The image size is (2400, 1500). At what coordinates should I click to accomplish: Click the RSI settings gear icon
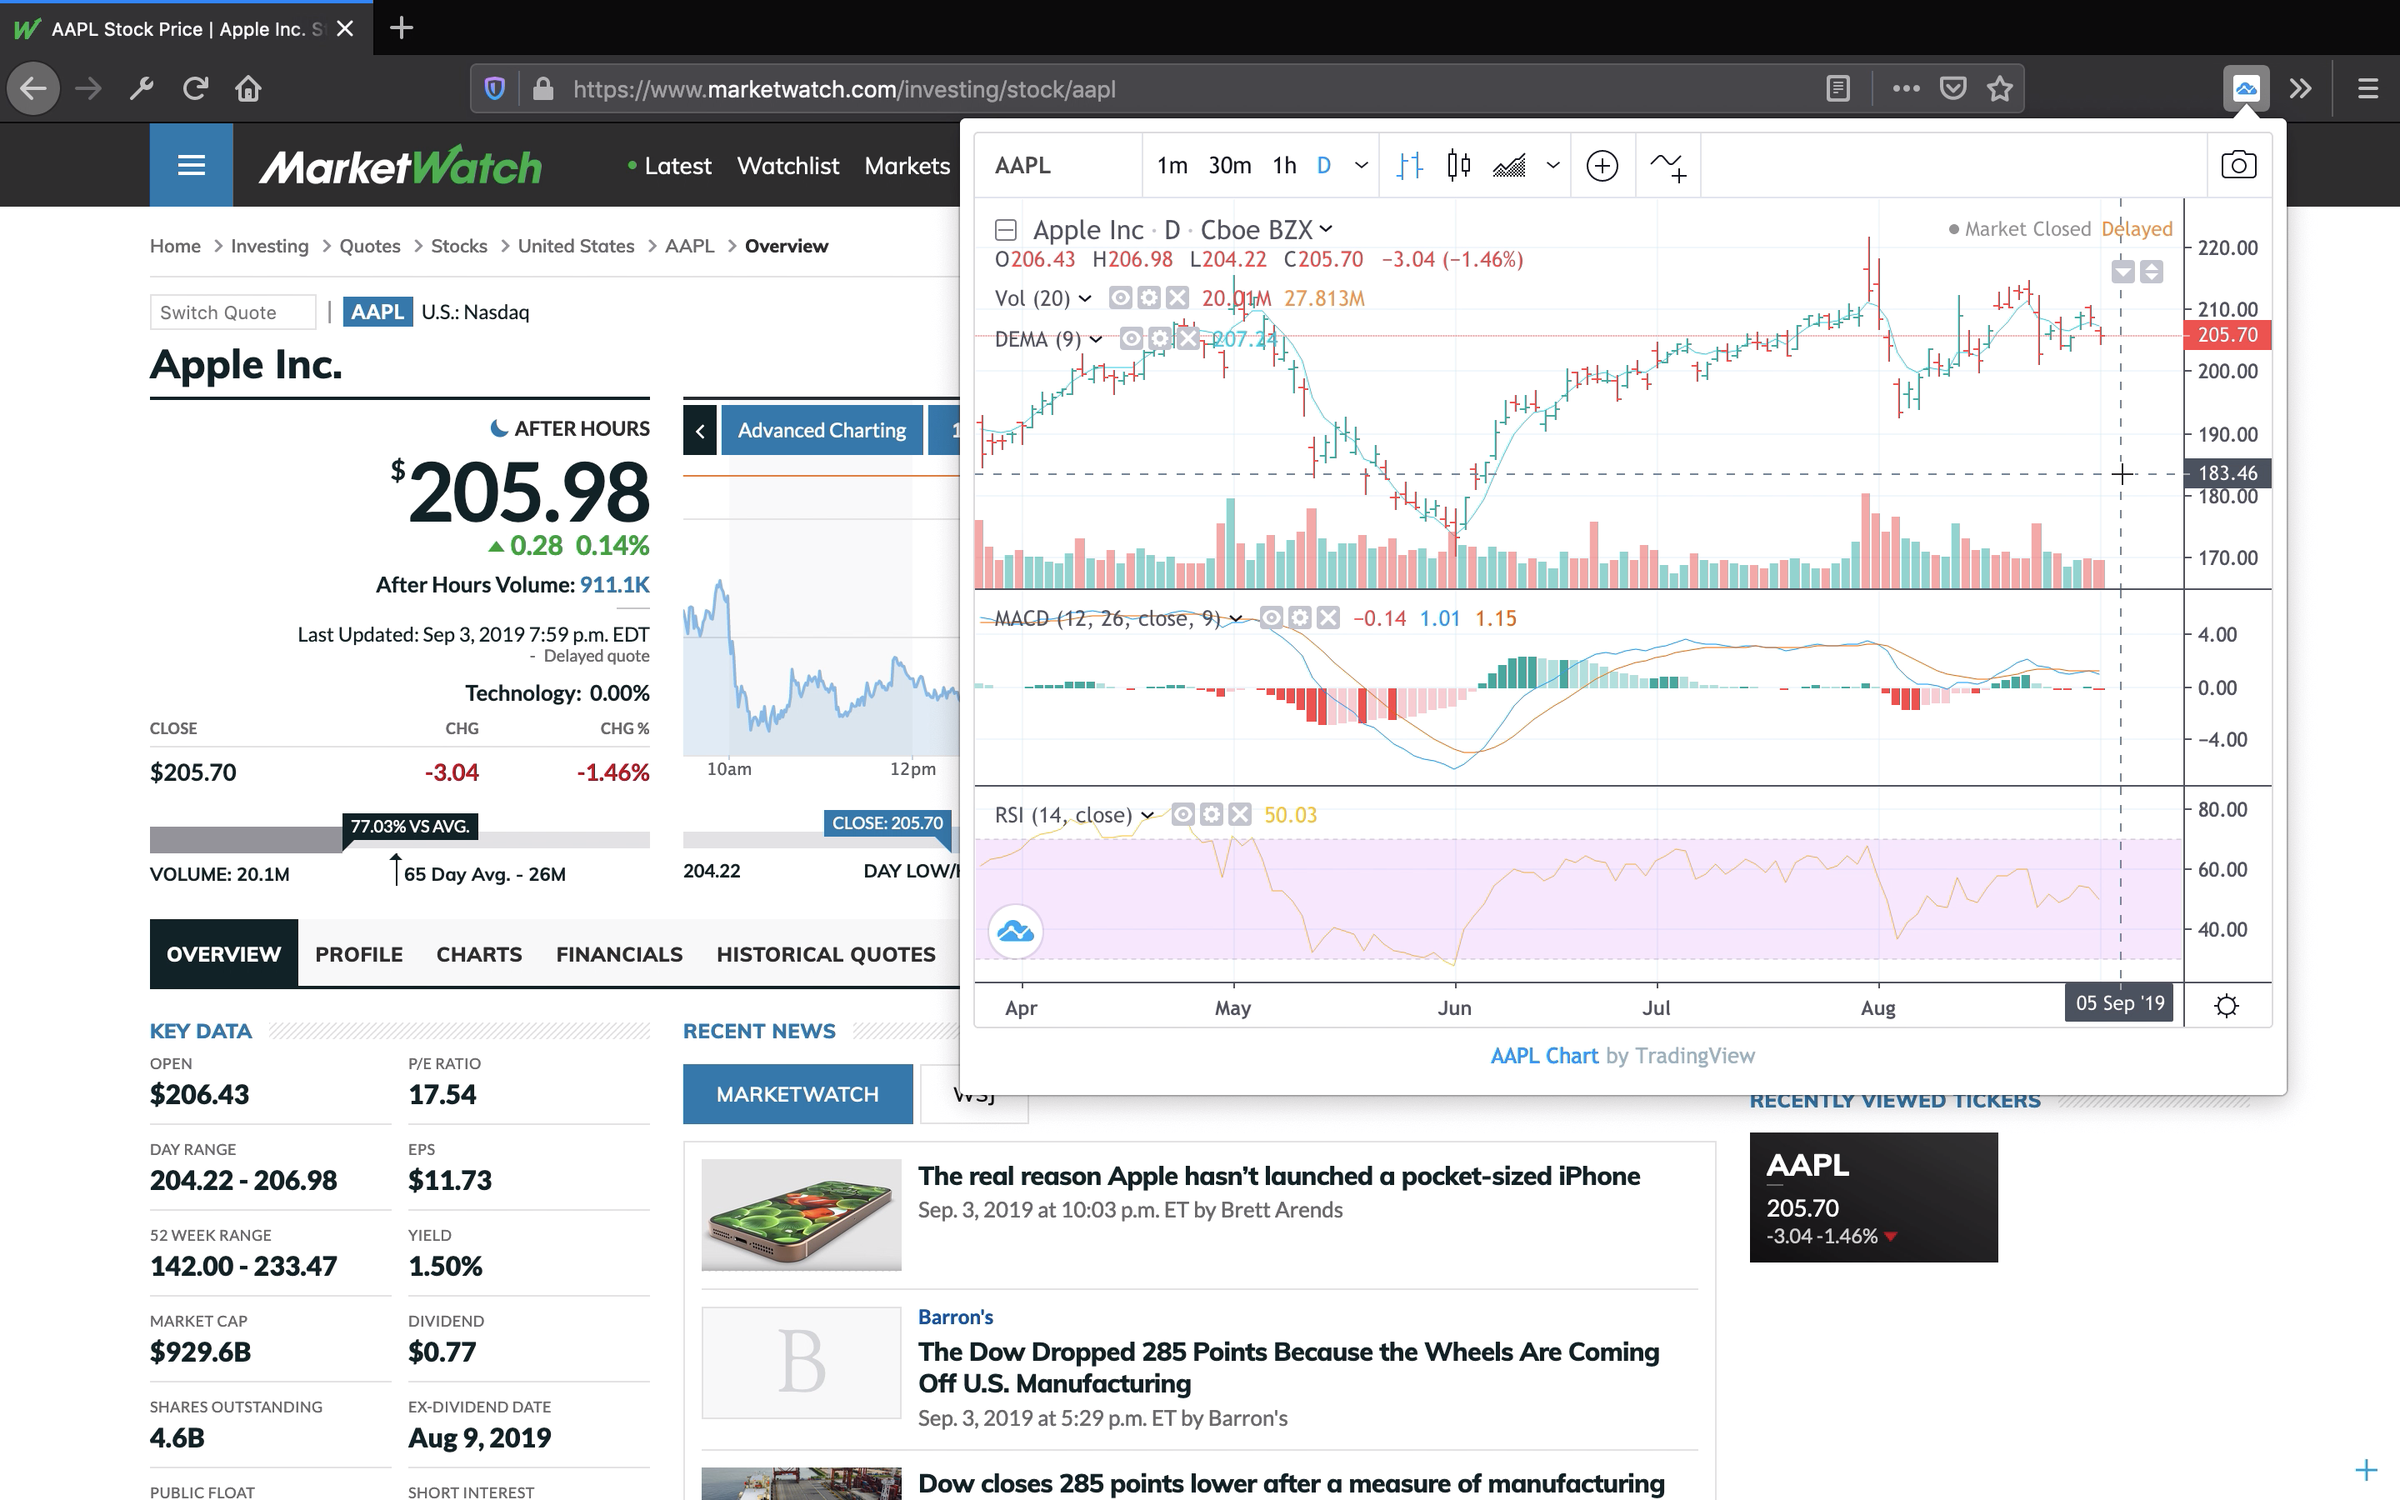coord(1208,814)
